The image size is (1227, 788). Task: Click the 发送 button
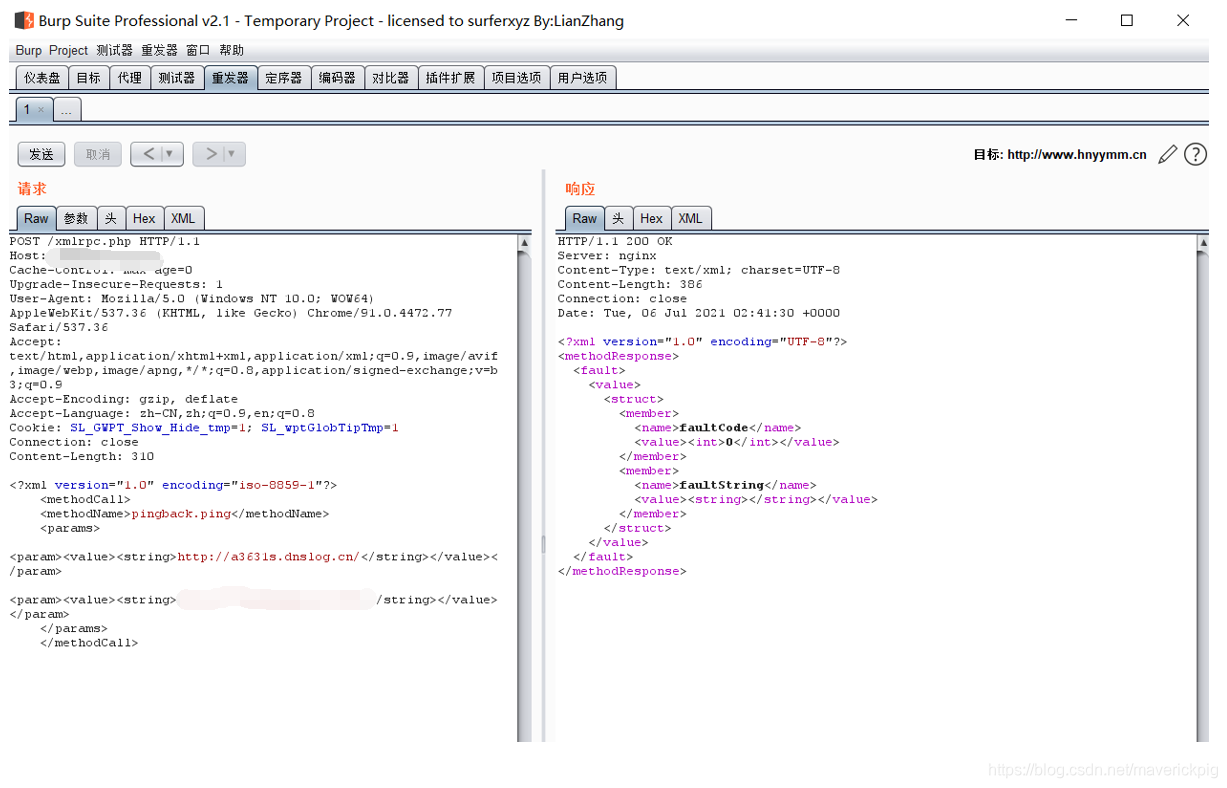(x=41, y=154)
